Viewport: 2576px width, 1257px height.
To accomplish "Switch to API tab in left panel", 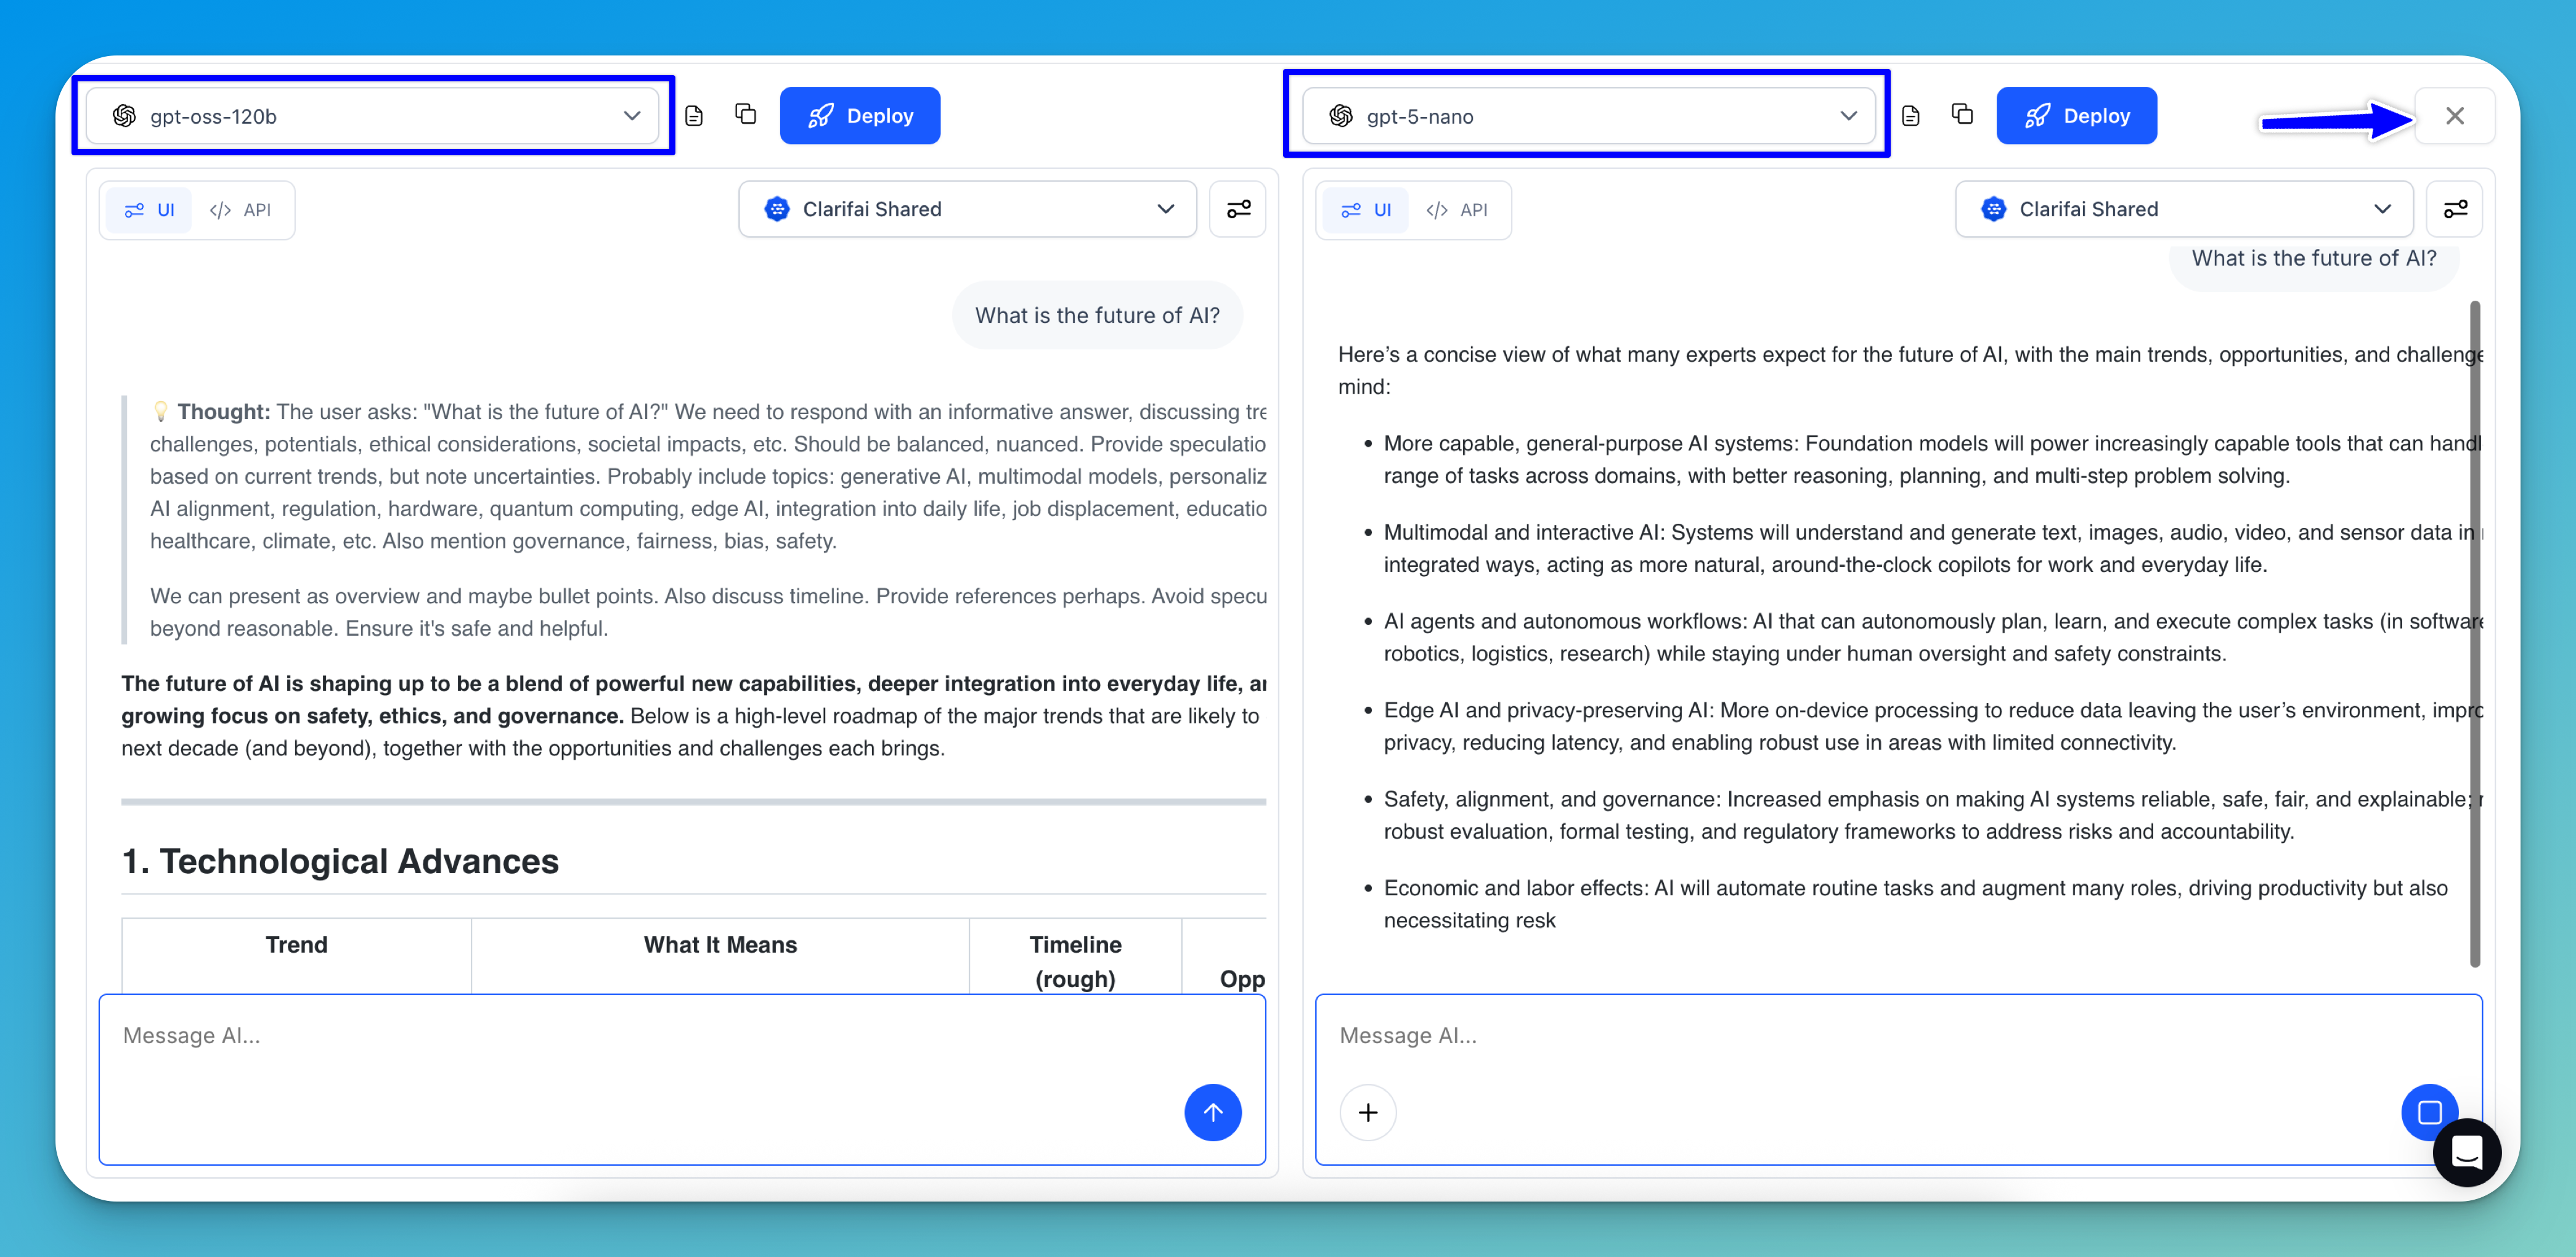I will [240, 210].
